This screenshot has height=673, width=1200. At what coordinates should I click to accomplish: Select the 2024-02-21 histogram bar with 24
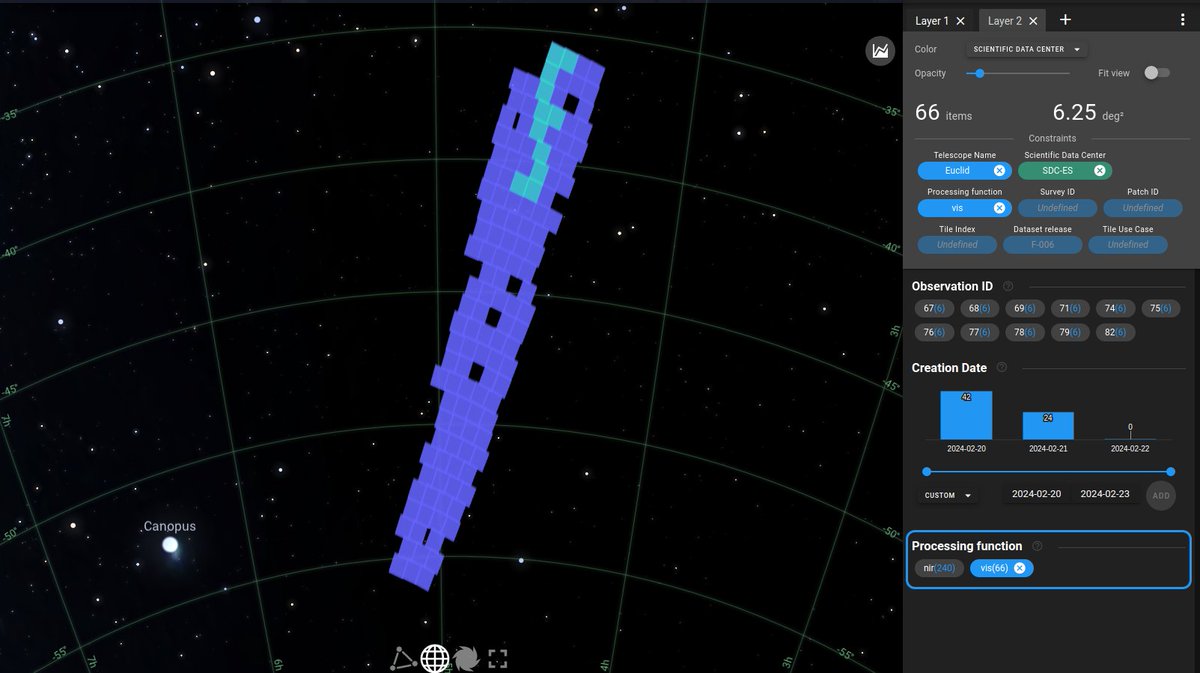[x=1048, y=426]
